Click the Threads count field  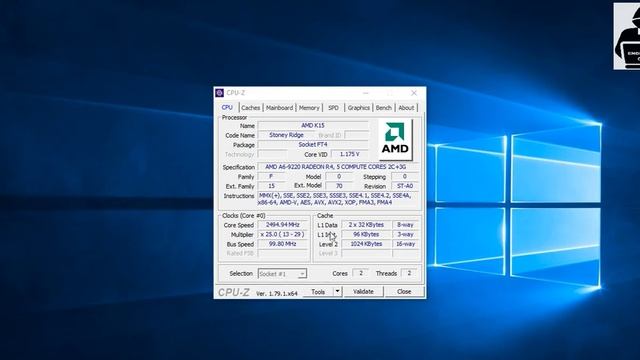(x=409, y=273)
